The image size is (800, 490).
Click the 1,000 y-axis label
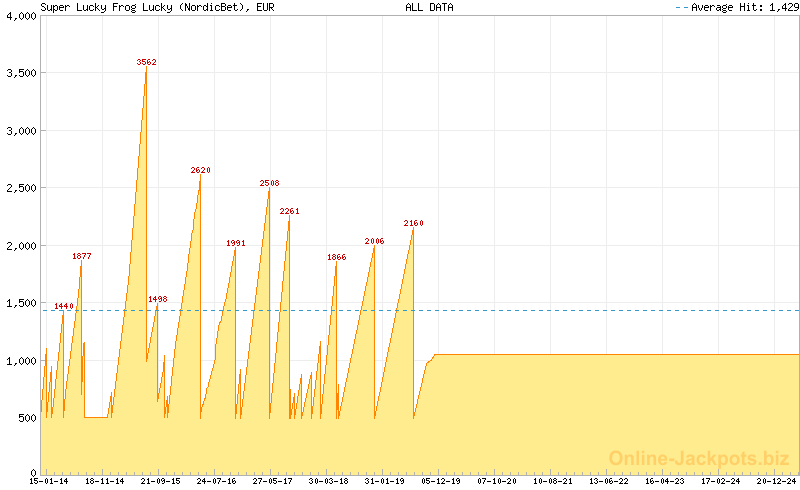21,361
